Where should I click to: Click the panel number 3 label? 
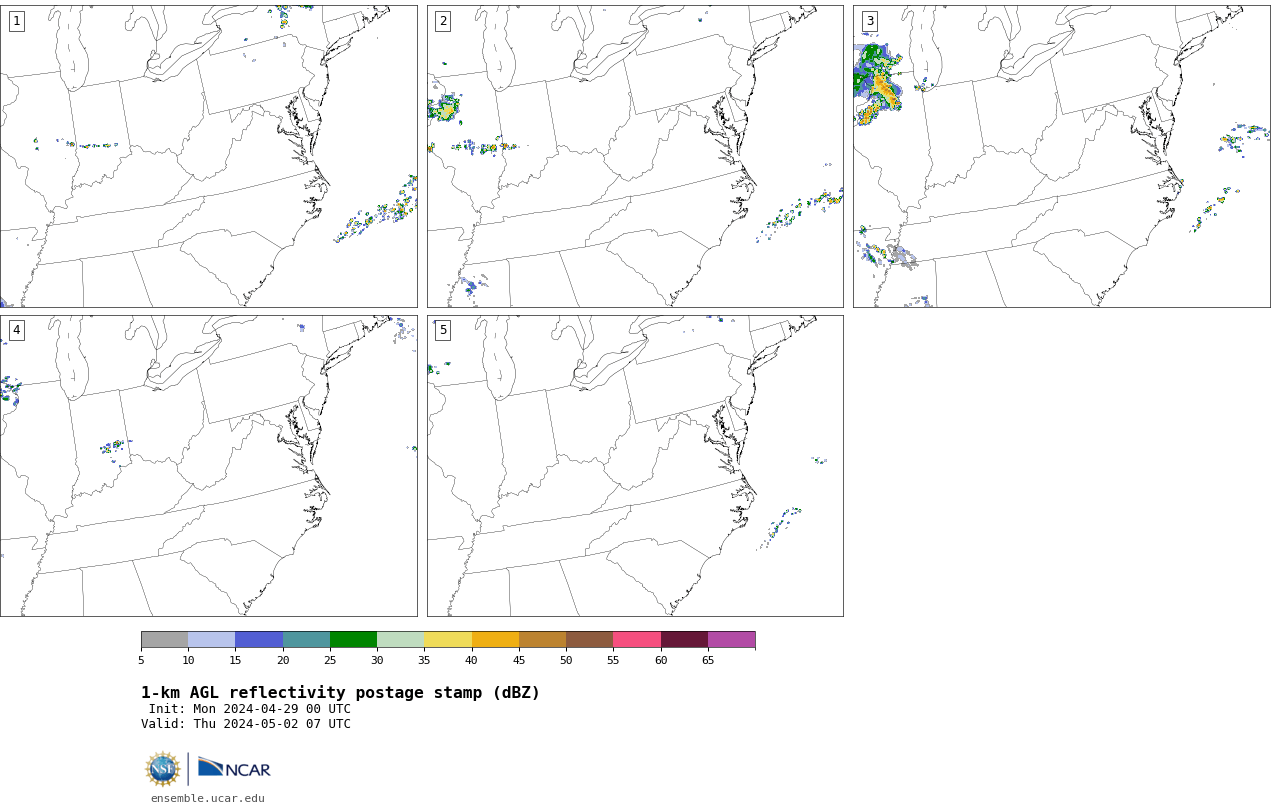[869, 21]
